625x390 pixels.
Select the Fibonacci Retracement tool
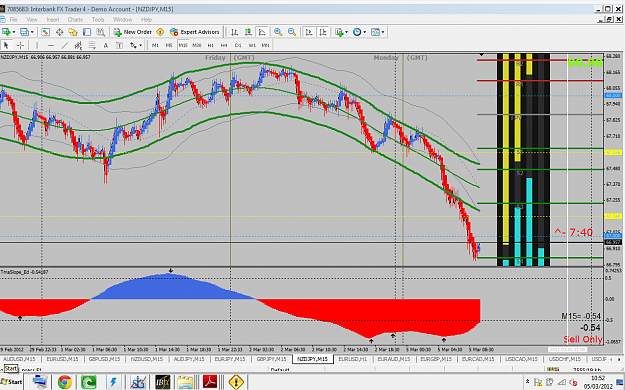(x=92, y=45)
